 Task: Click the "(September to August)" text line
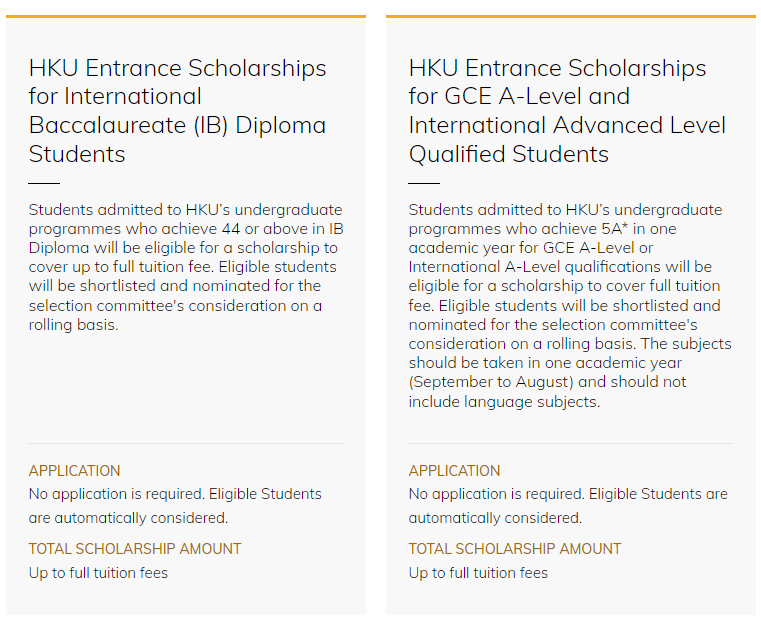545,382
